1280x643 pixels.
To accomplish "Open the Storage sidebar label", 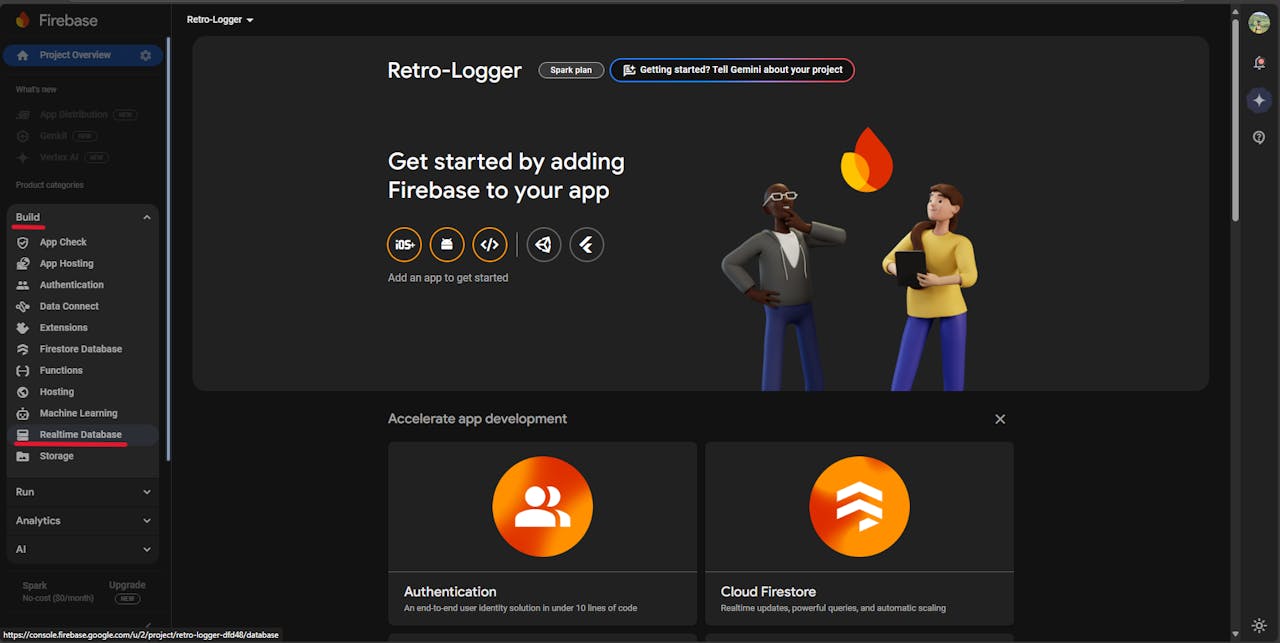I will [57, 456].
